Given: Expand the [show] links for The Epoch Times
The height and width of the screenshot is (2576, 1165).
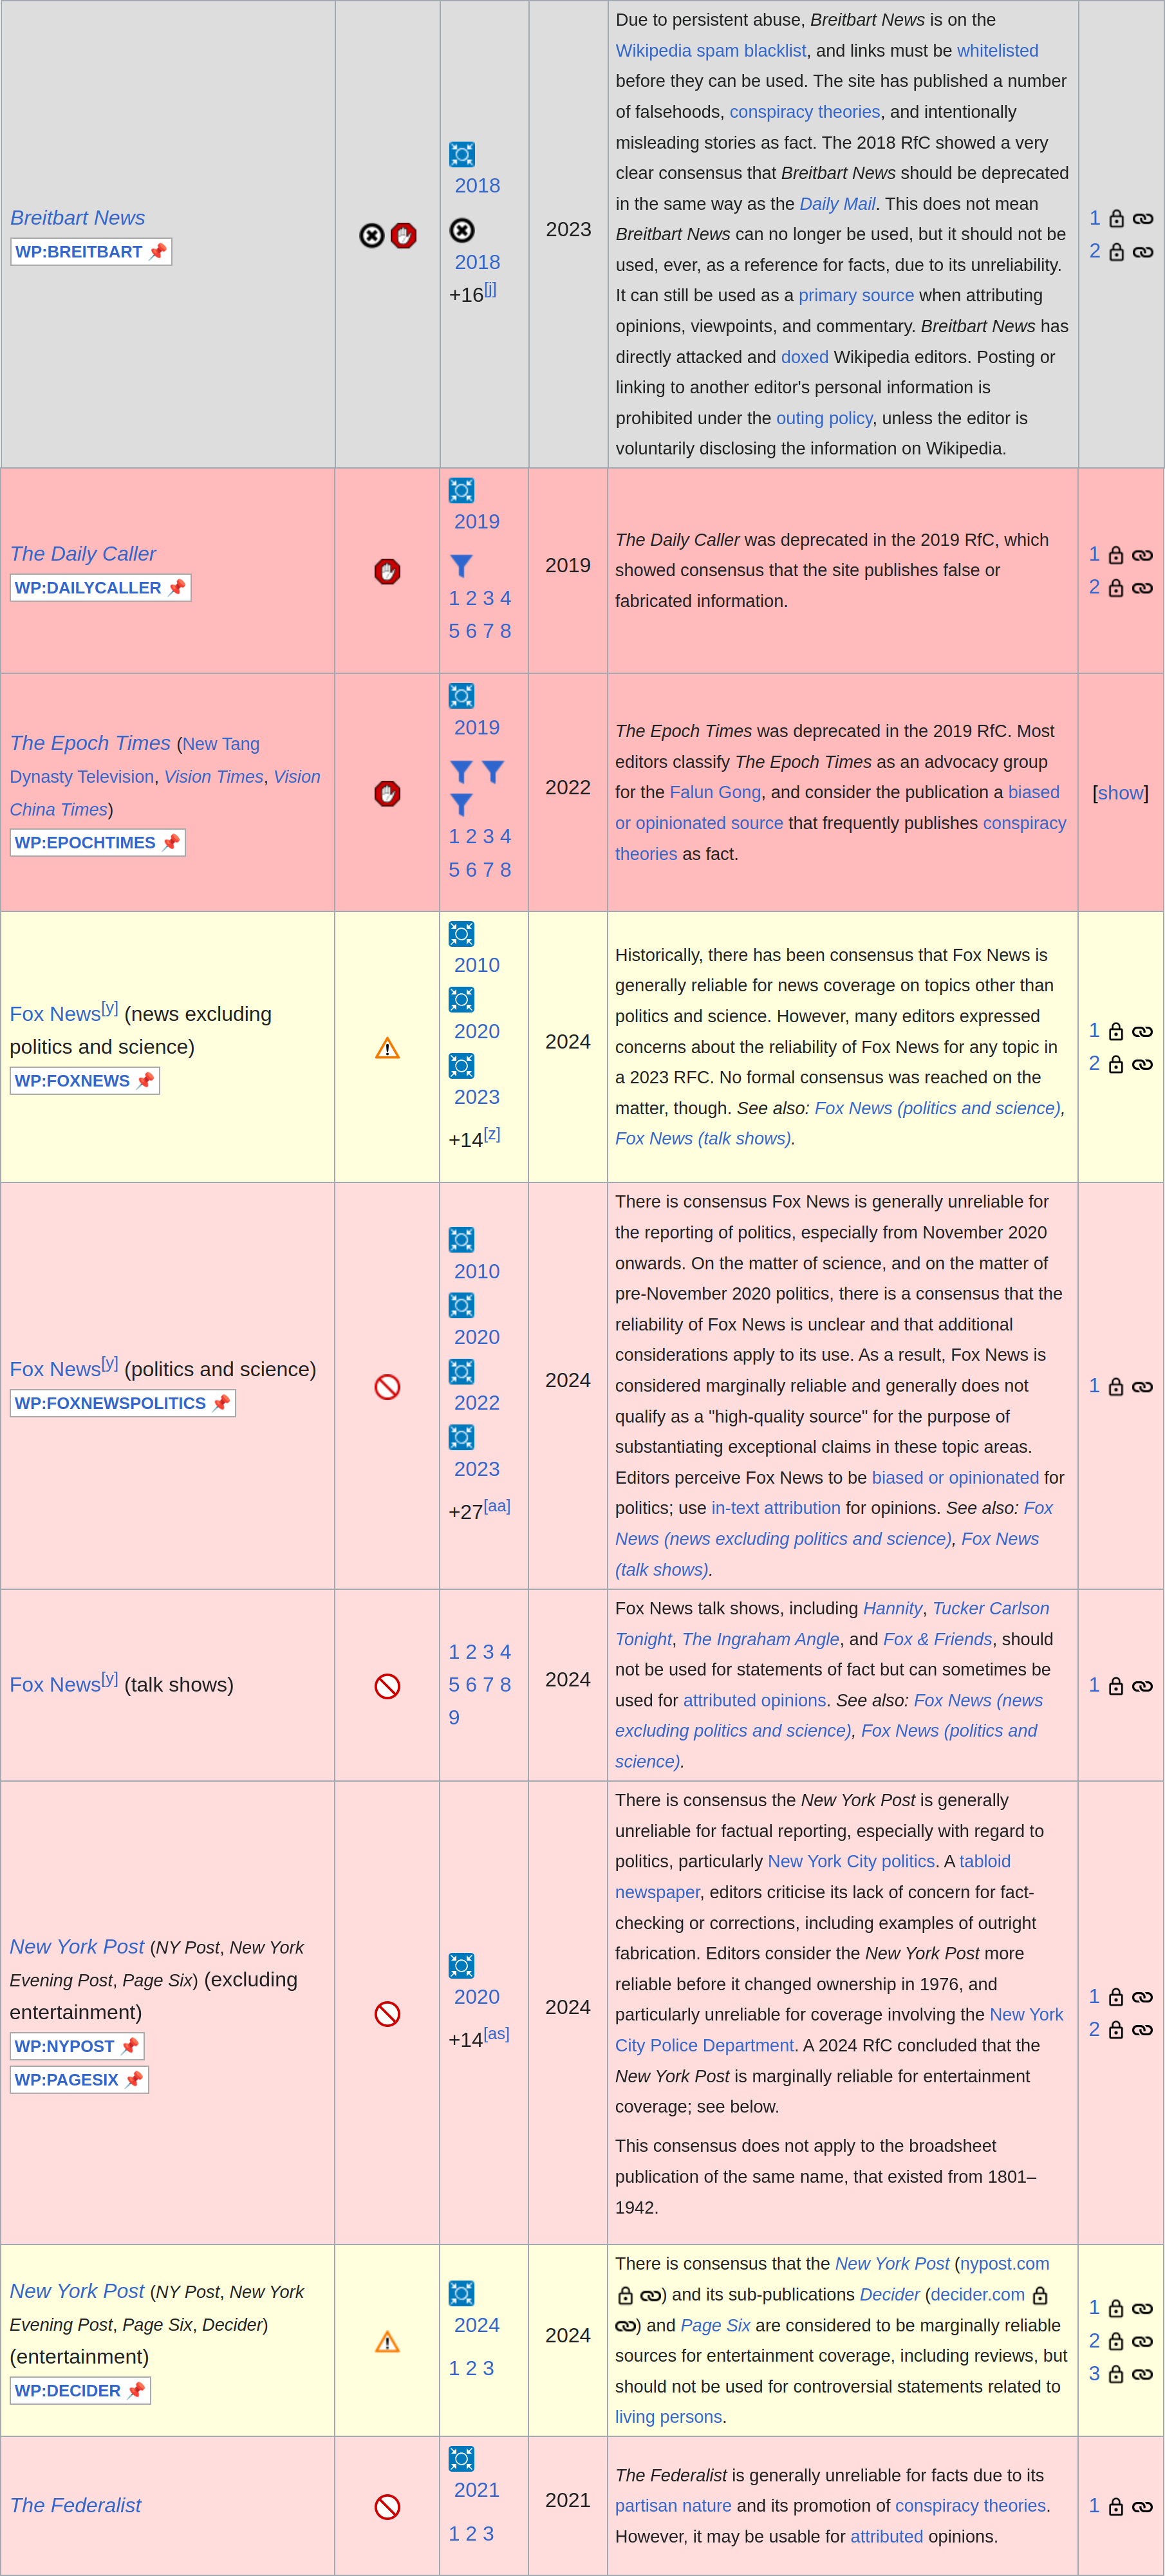Looking at the screenshot, I should click(1120, 793).
